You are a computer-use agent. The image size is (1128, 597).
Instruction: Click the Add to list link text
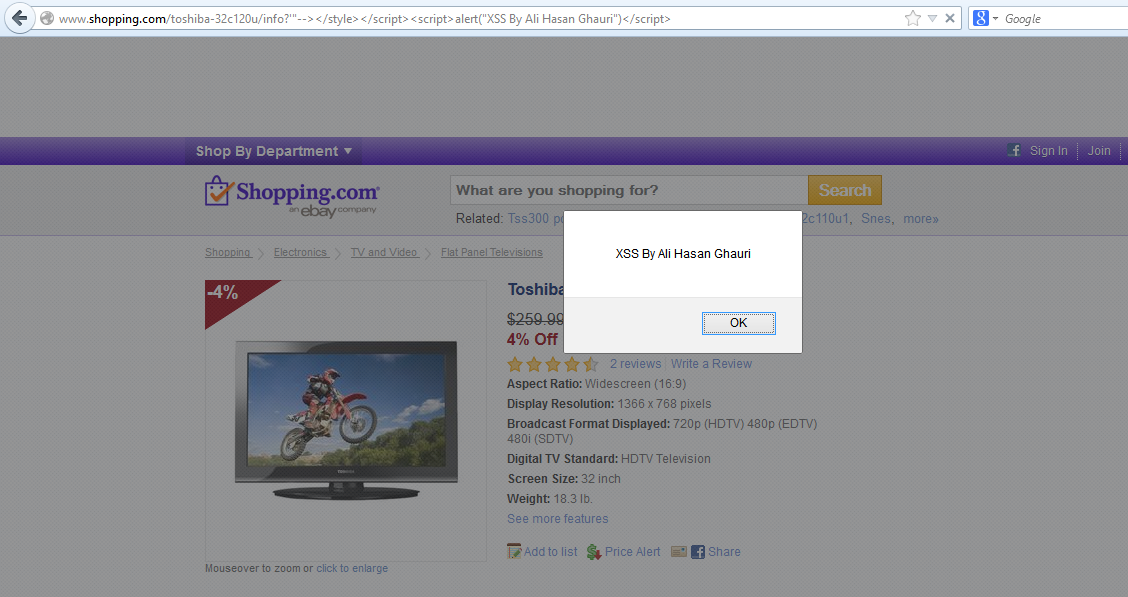pyautogui.click(x=550, y=552)
